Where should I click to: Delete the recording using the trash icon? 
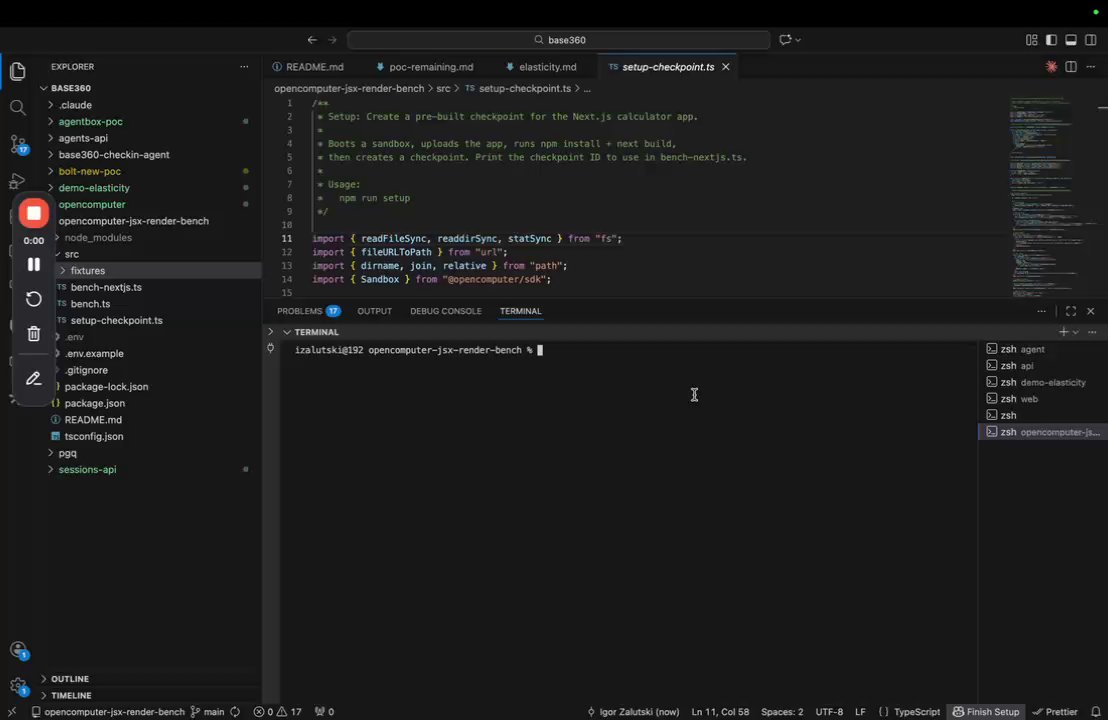click(x=34, y=334)
